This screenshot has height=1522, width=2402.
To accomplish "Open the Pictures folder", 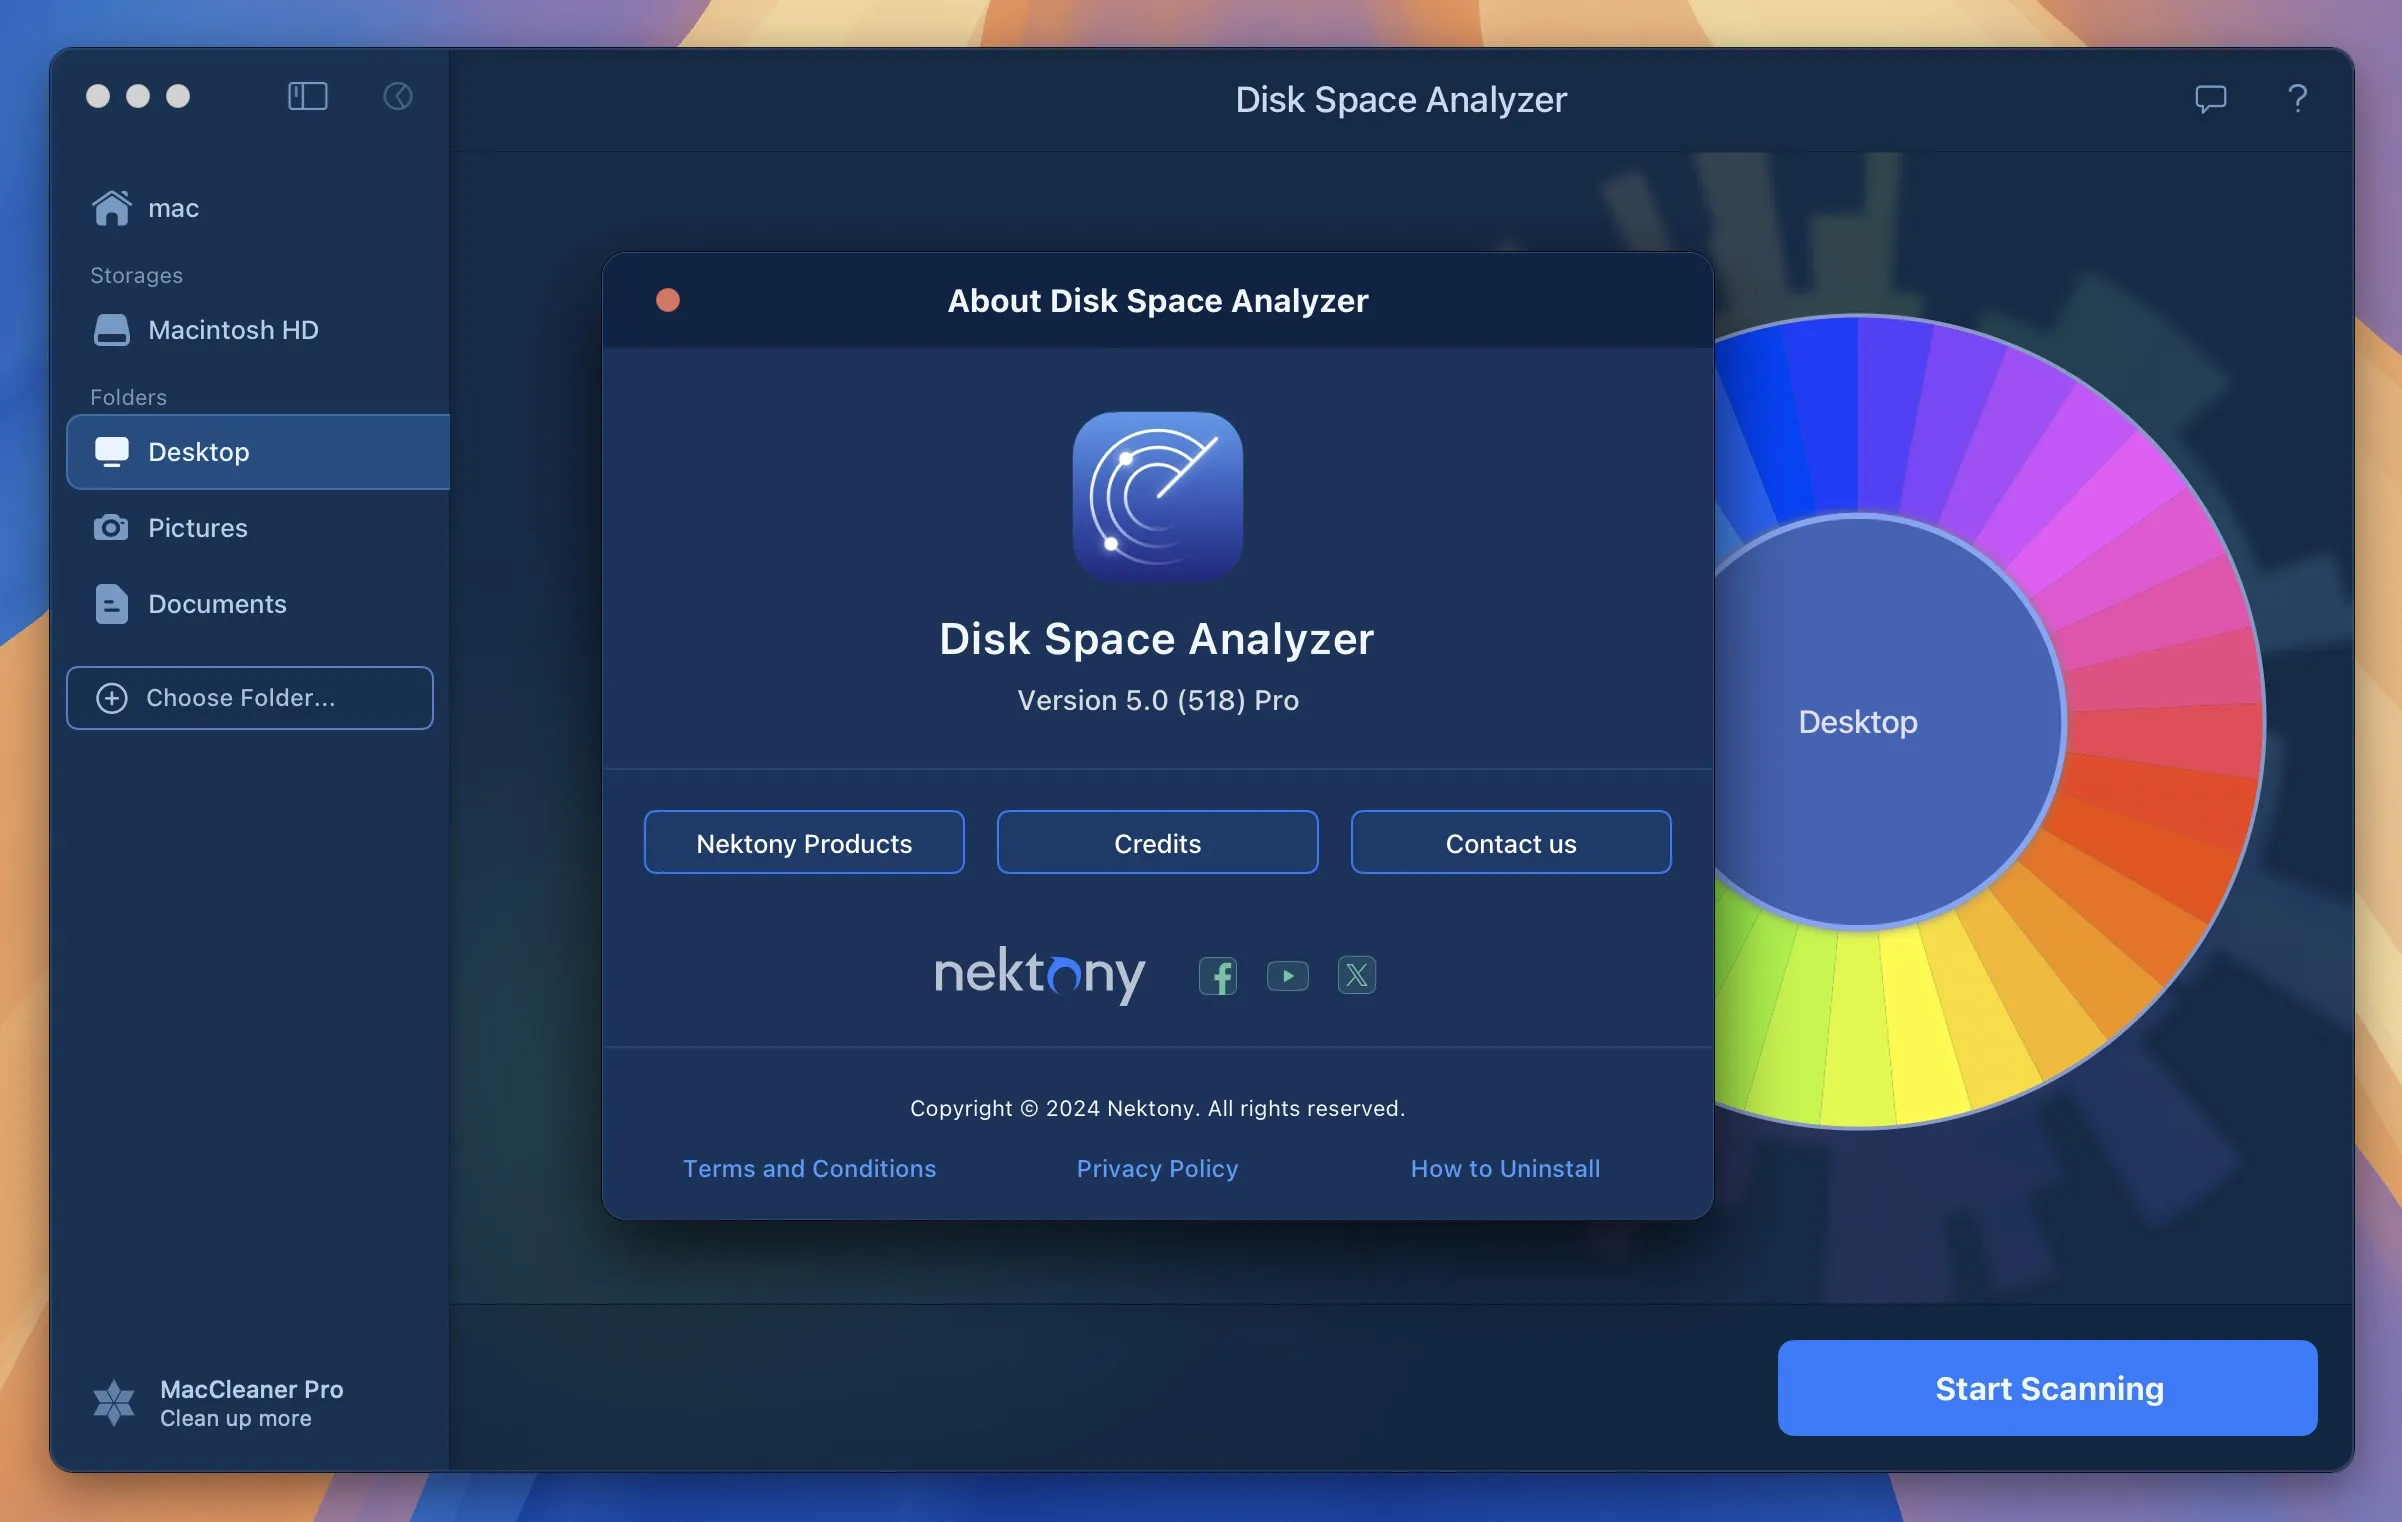I will (170, 528).
